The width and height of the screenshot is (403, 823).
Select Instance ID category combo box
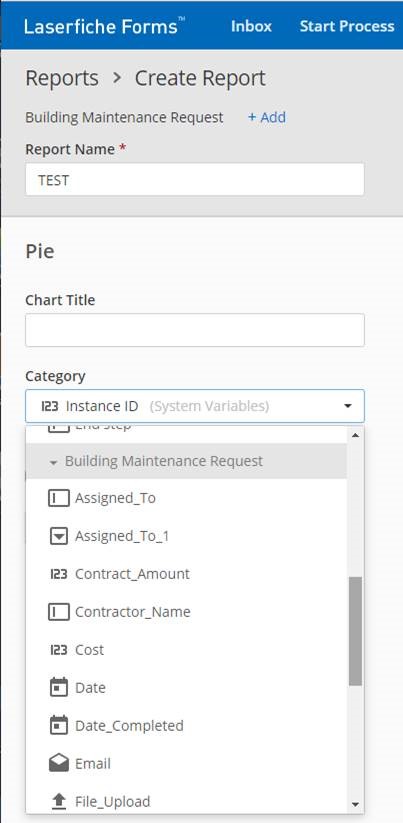click(x=195, y=406)
